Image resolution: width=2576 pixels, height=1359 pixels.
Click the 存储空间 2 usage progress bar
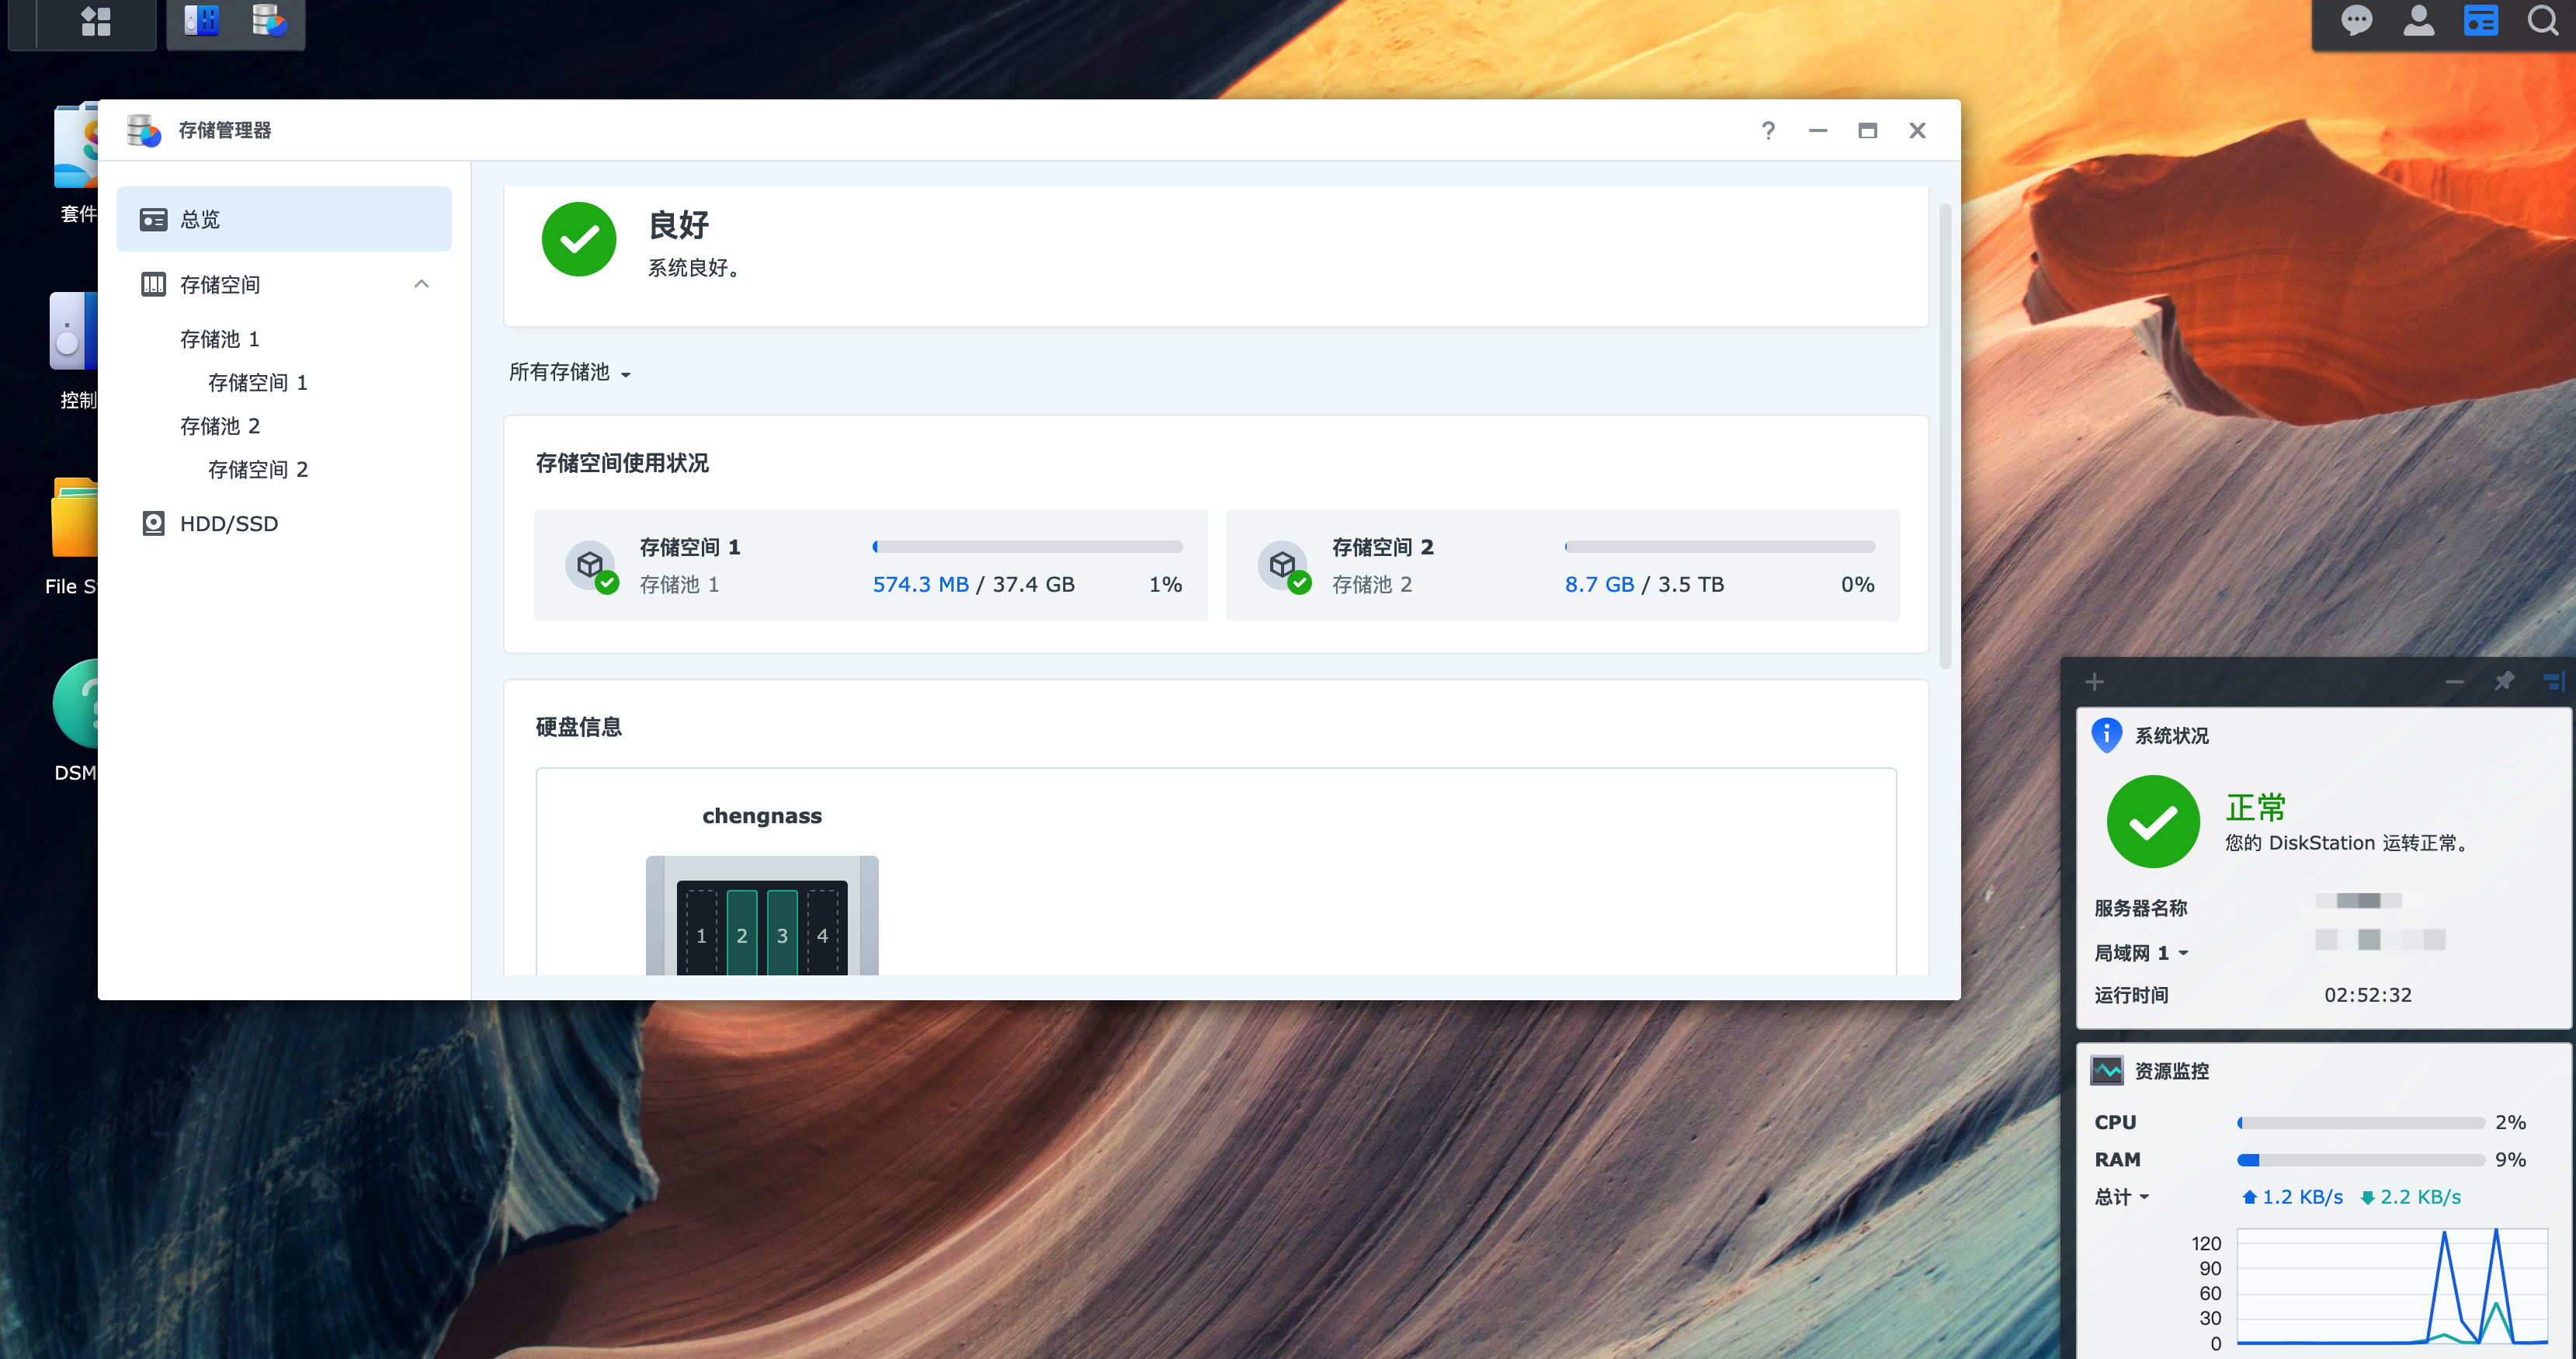tap(1719, 547)
